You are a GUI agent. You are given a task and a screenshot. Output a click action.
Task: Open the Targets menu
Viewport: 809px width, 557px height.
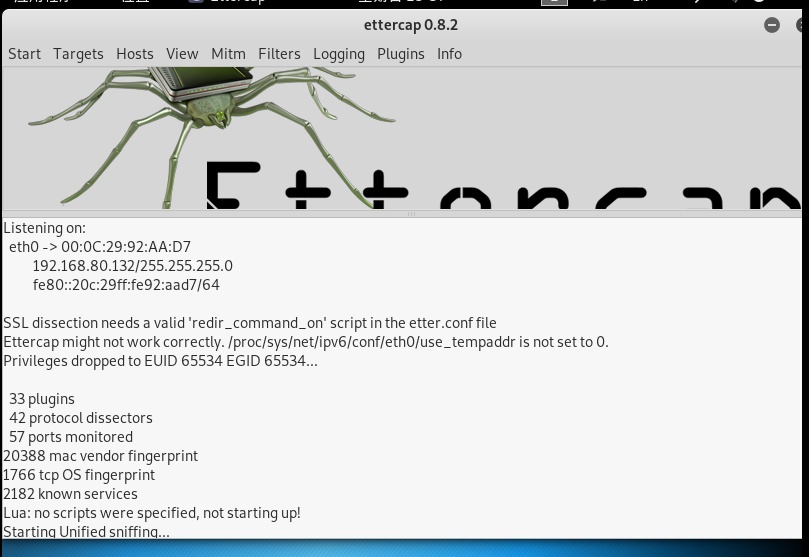coord(78,54)
